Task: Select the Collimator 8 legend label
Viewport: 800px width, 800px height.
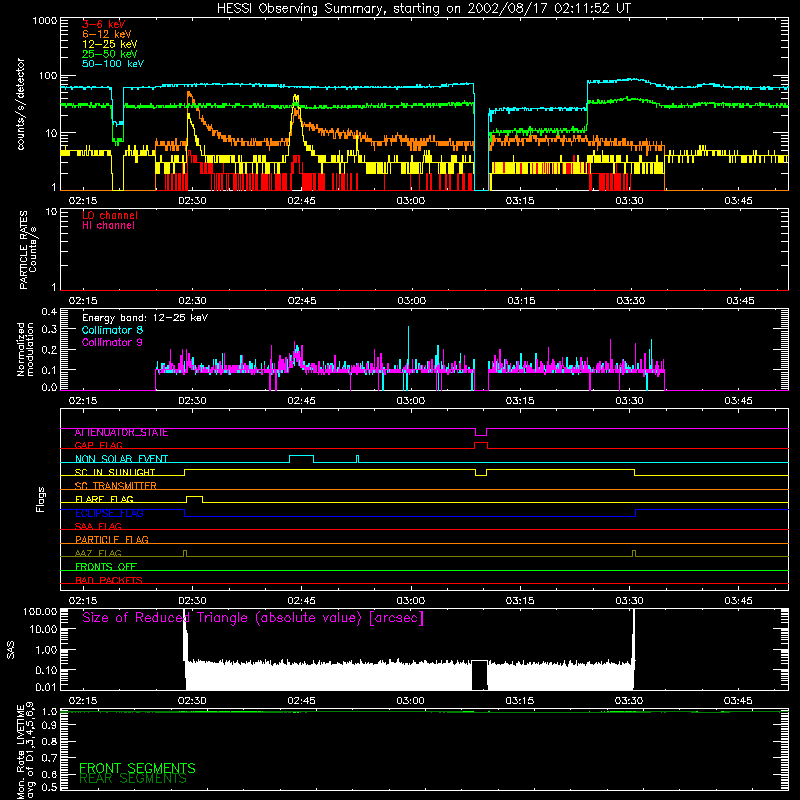Action: 112,330
